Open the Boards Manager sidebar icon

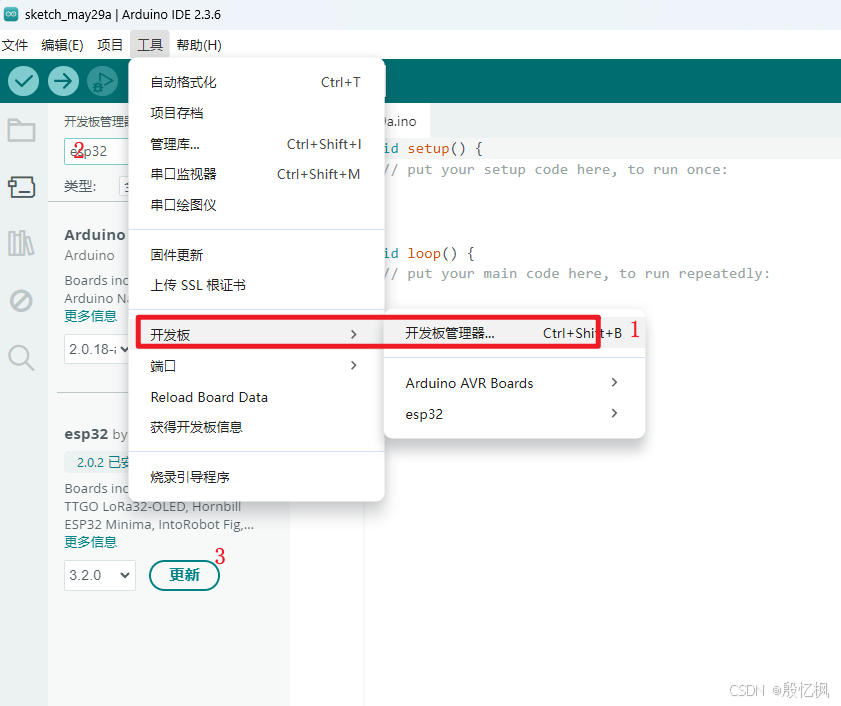tap(22, 186)
